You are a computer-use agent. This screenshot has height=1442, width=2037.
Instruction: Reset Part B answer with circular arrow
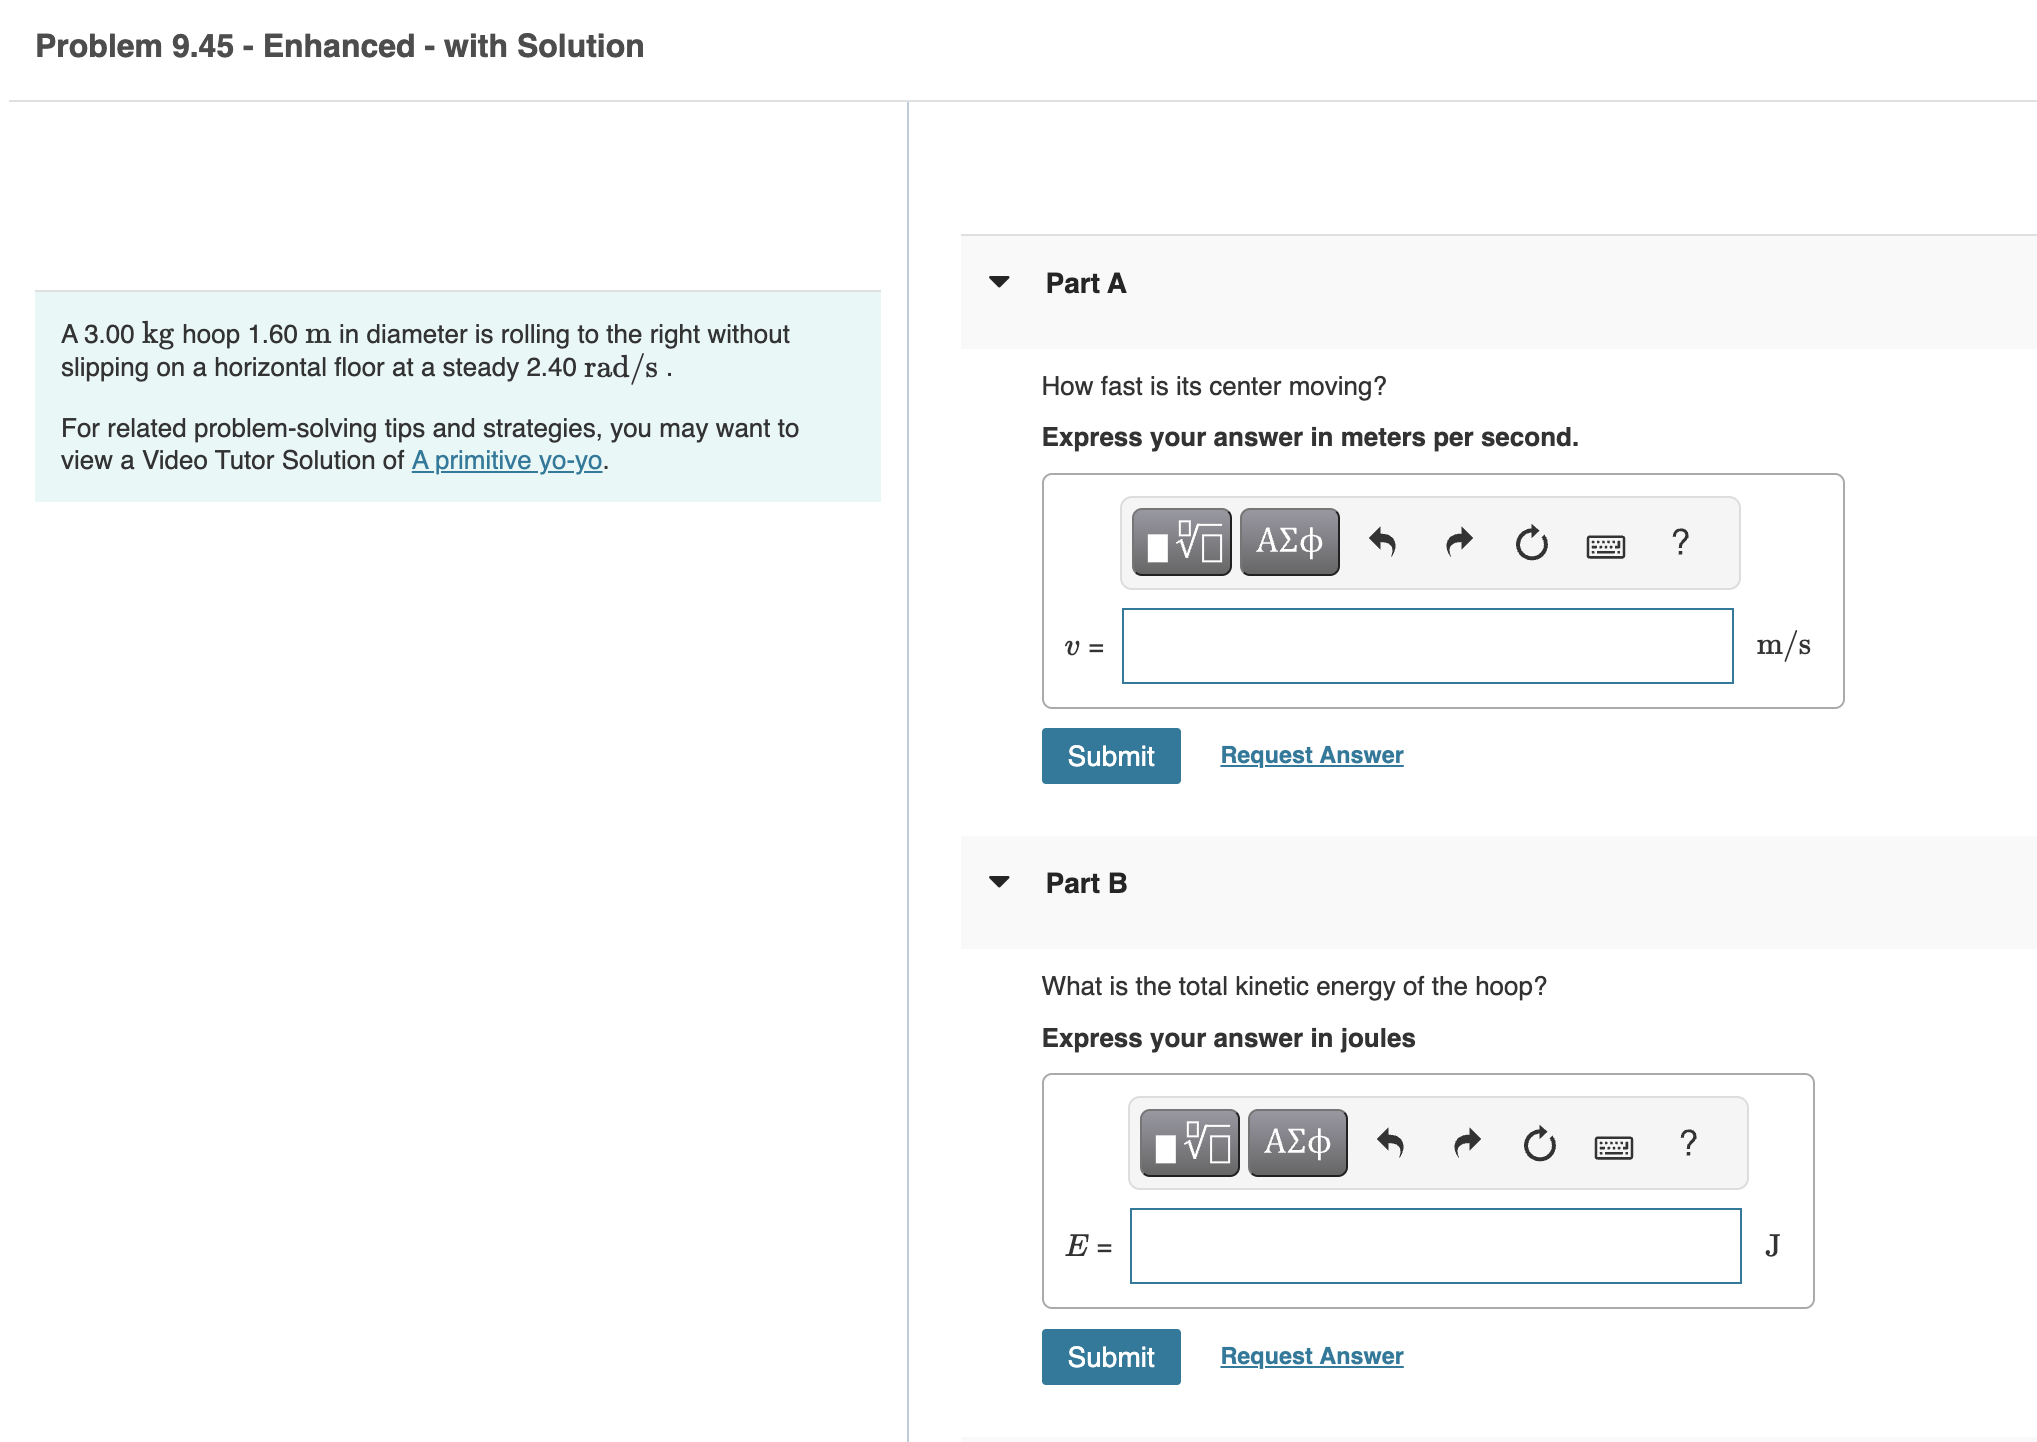[x=1539, y=1143]
